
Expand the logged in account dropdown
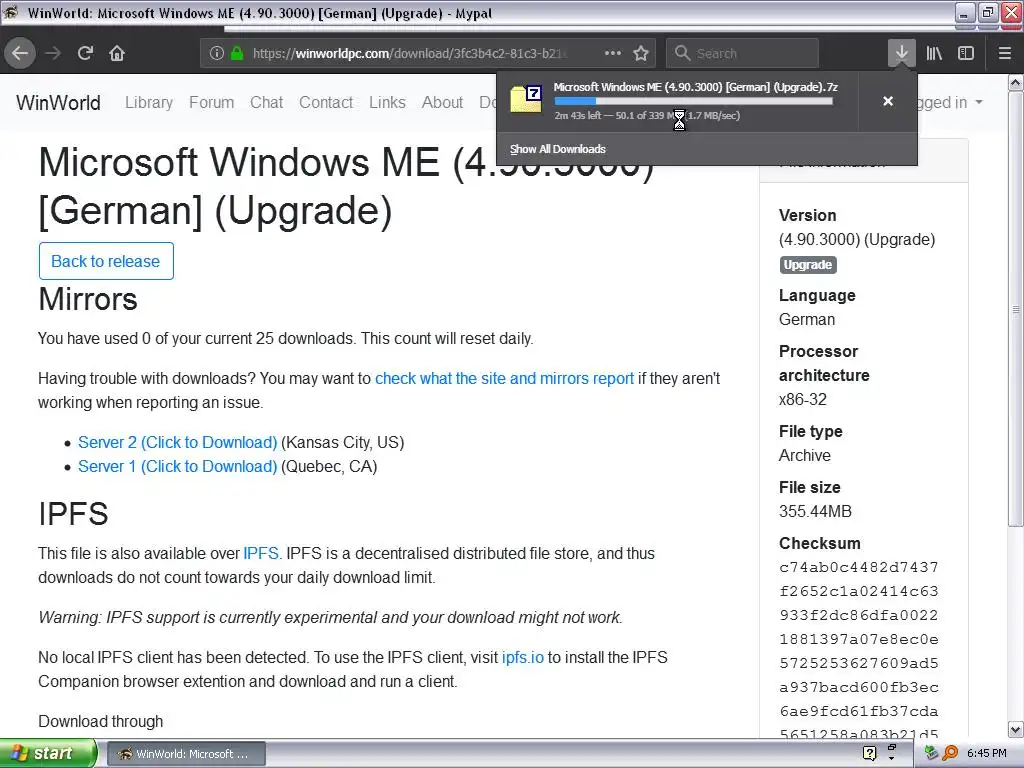tap(950, 103)
